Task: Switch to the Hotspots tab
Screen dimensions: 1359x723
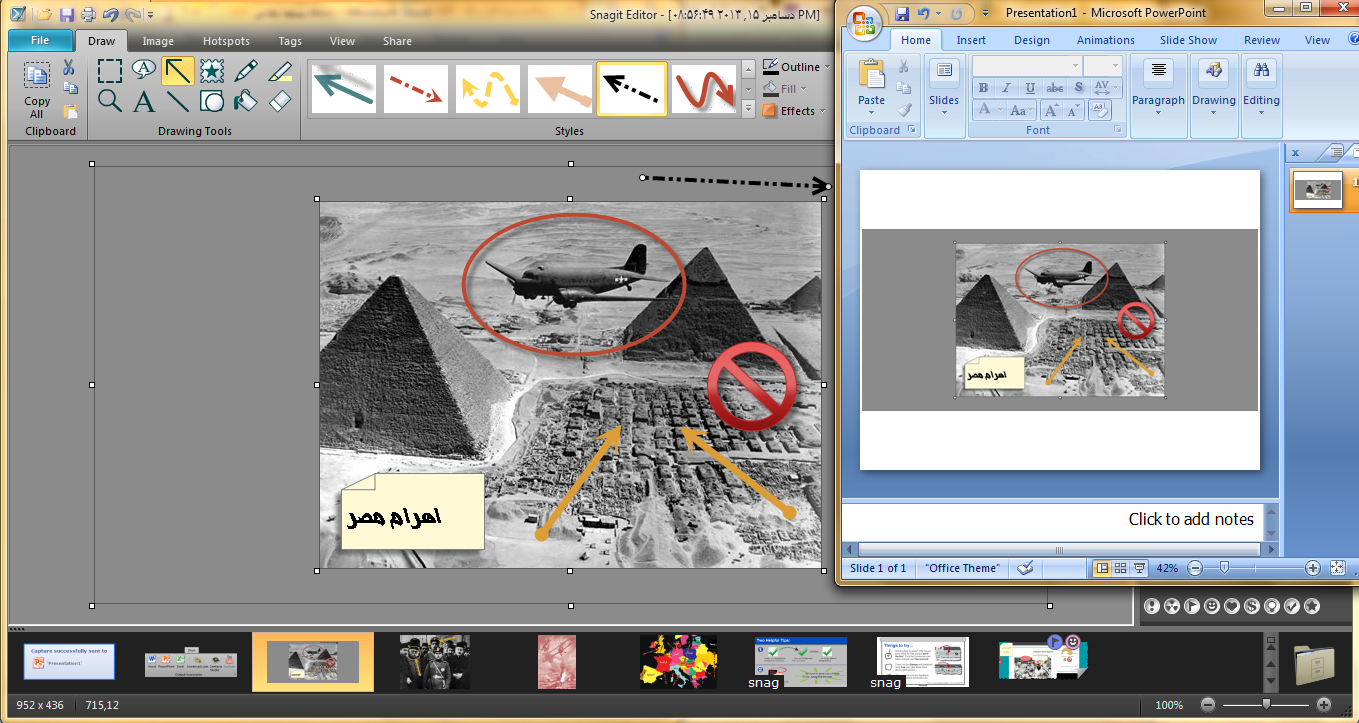Action: pos(226,41)
